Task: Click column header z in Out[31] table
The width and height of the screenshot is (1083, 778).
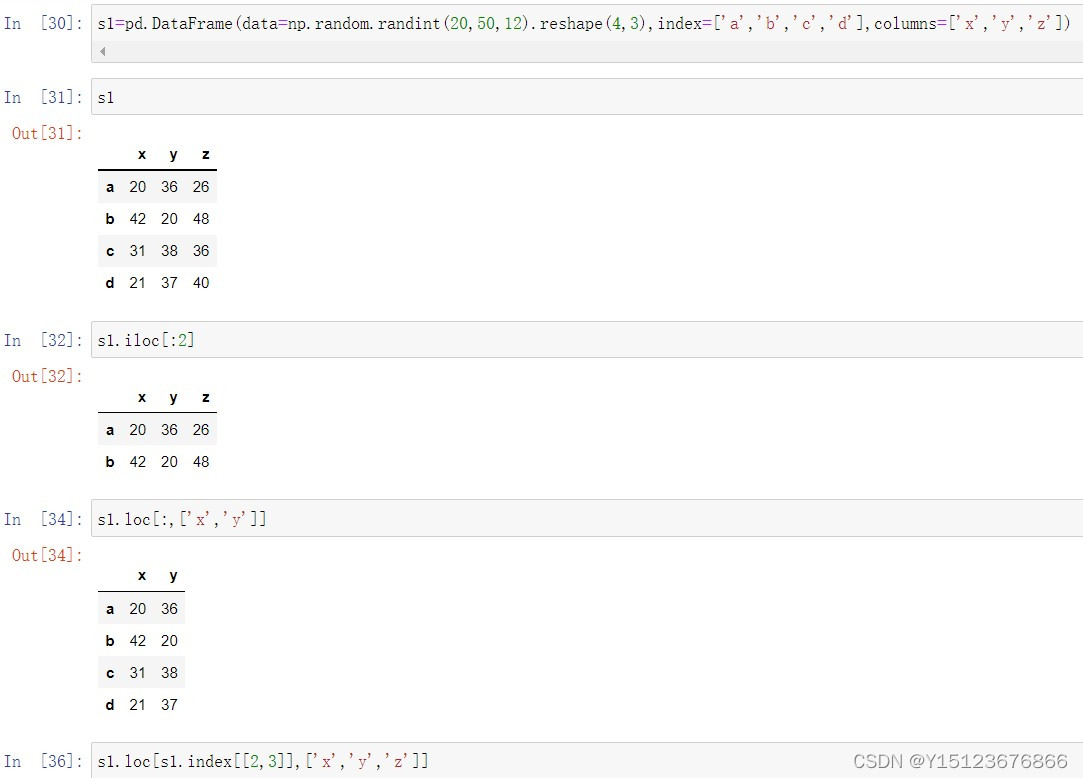Action: click(x=205, y=155)
